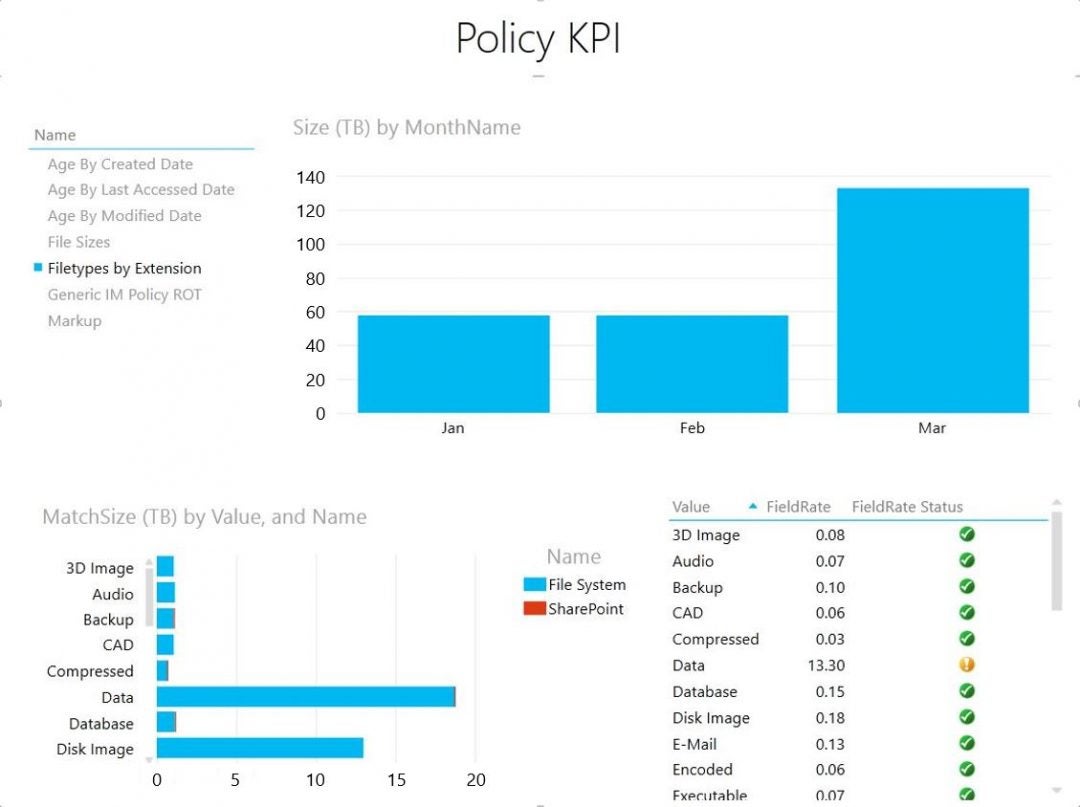This screenshot has height=807, width=1080.
Task: Toggle the File Sizes filter option
Action: point(78,241)
